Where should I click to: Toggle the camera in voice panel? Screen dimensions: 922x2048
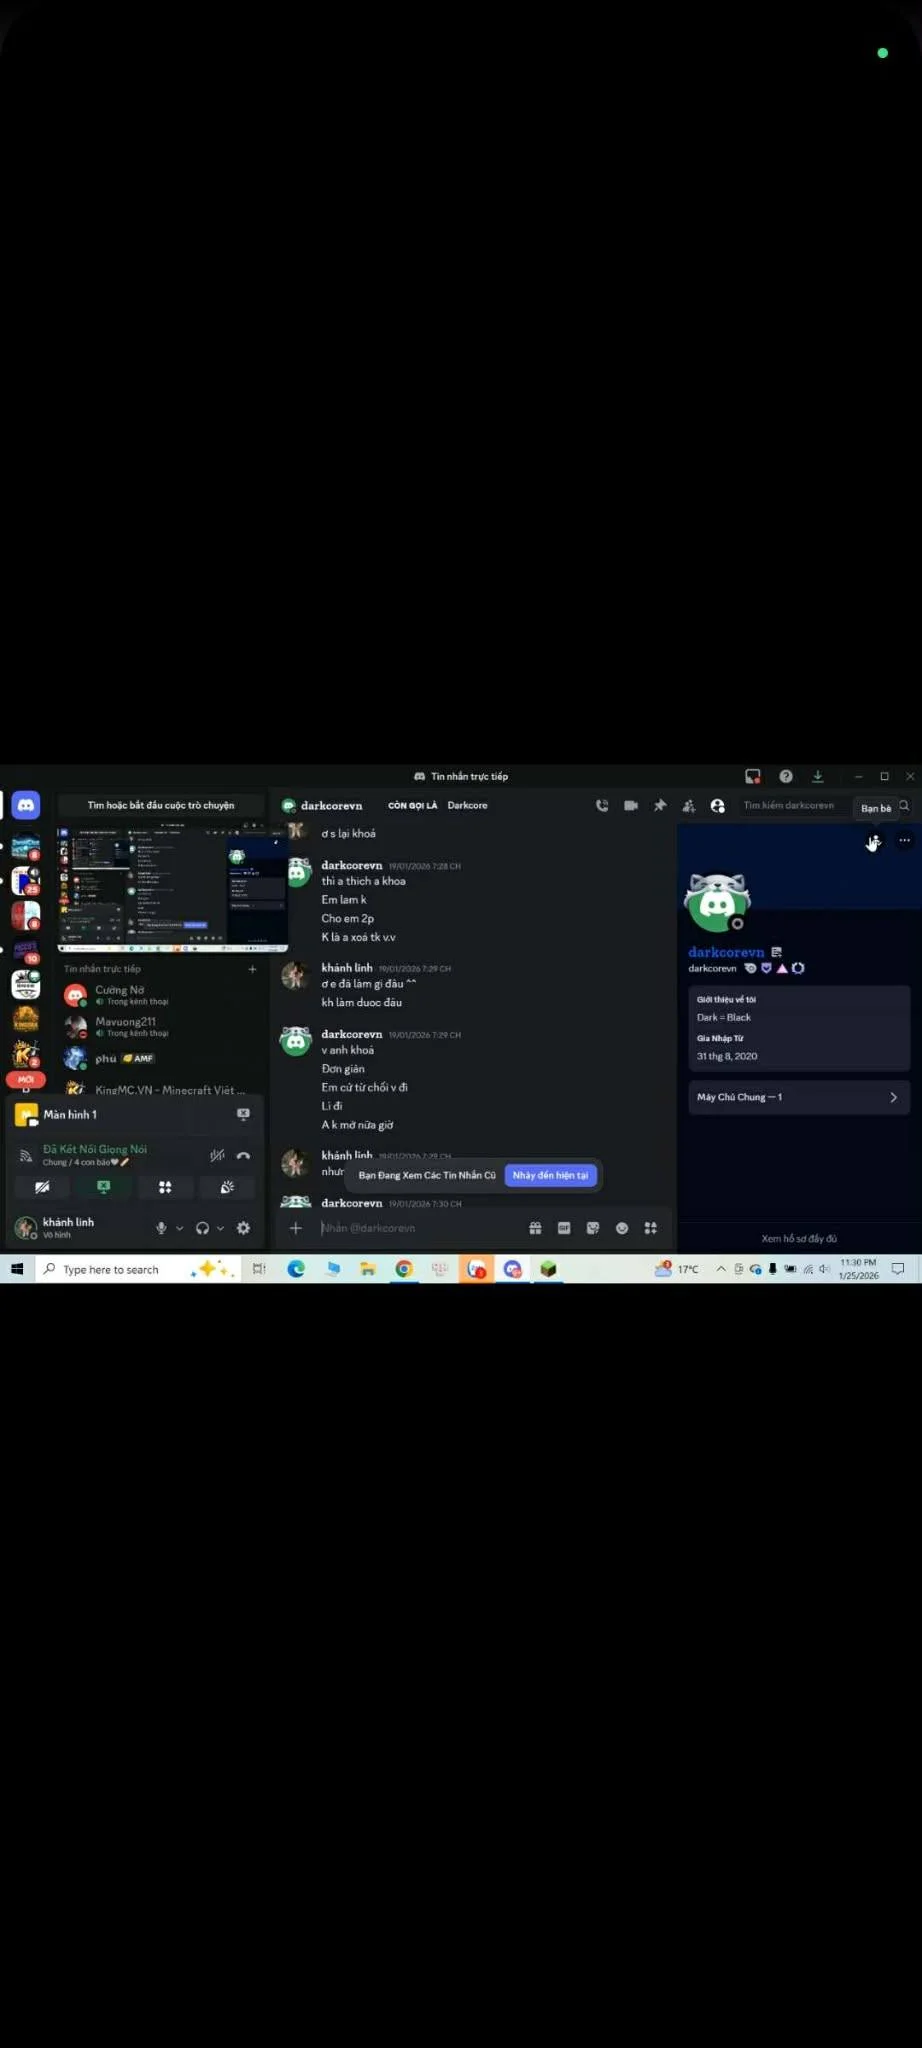[42, 1187]
